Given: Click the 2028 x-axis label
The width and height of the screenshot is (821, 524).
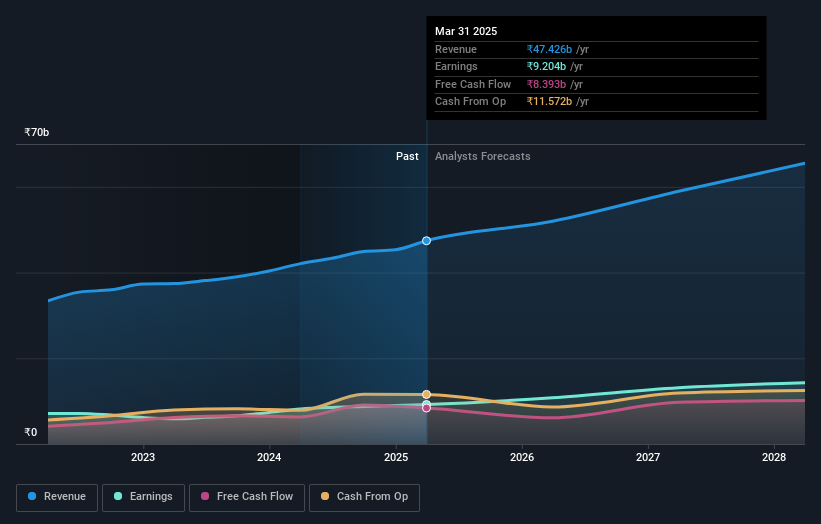Looking at the screenshot, I should (774, 458).
